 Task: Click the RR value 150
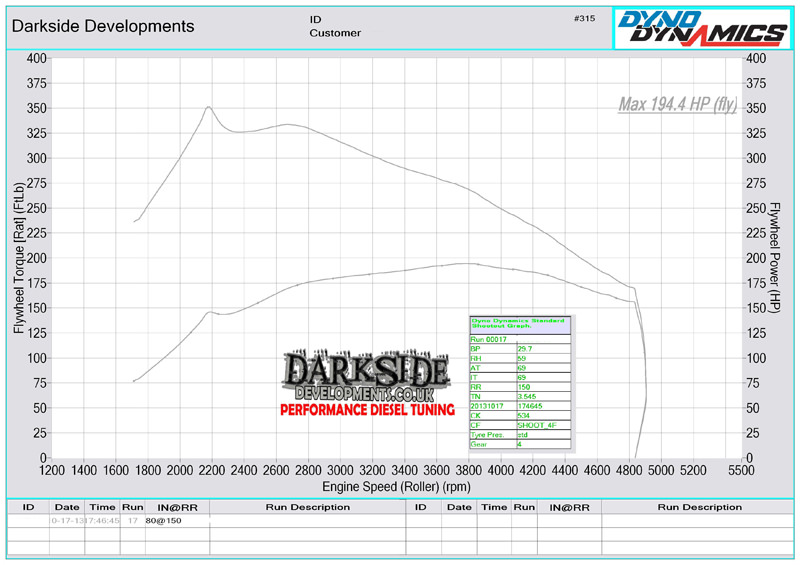[524, 387]
